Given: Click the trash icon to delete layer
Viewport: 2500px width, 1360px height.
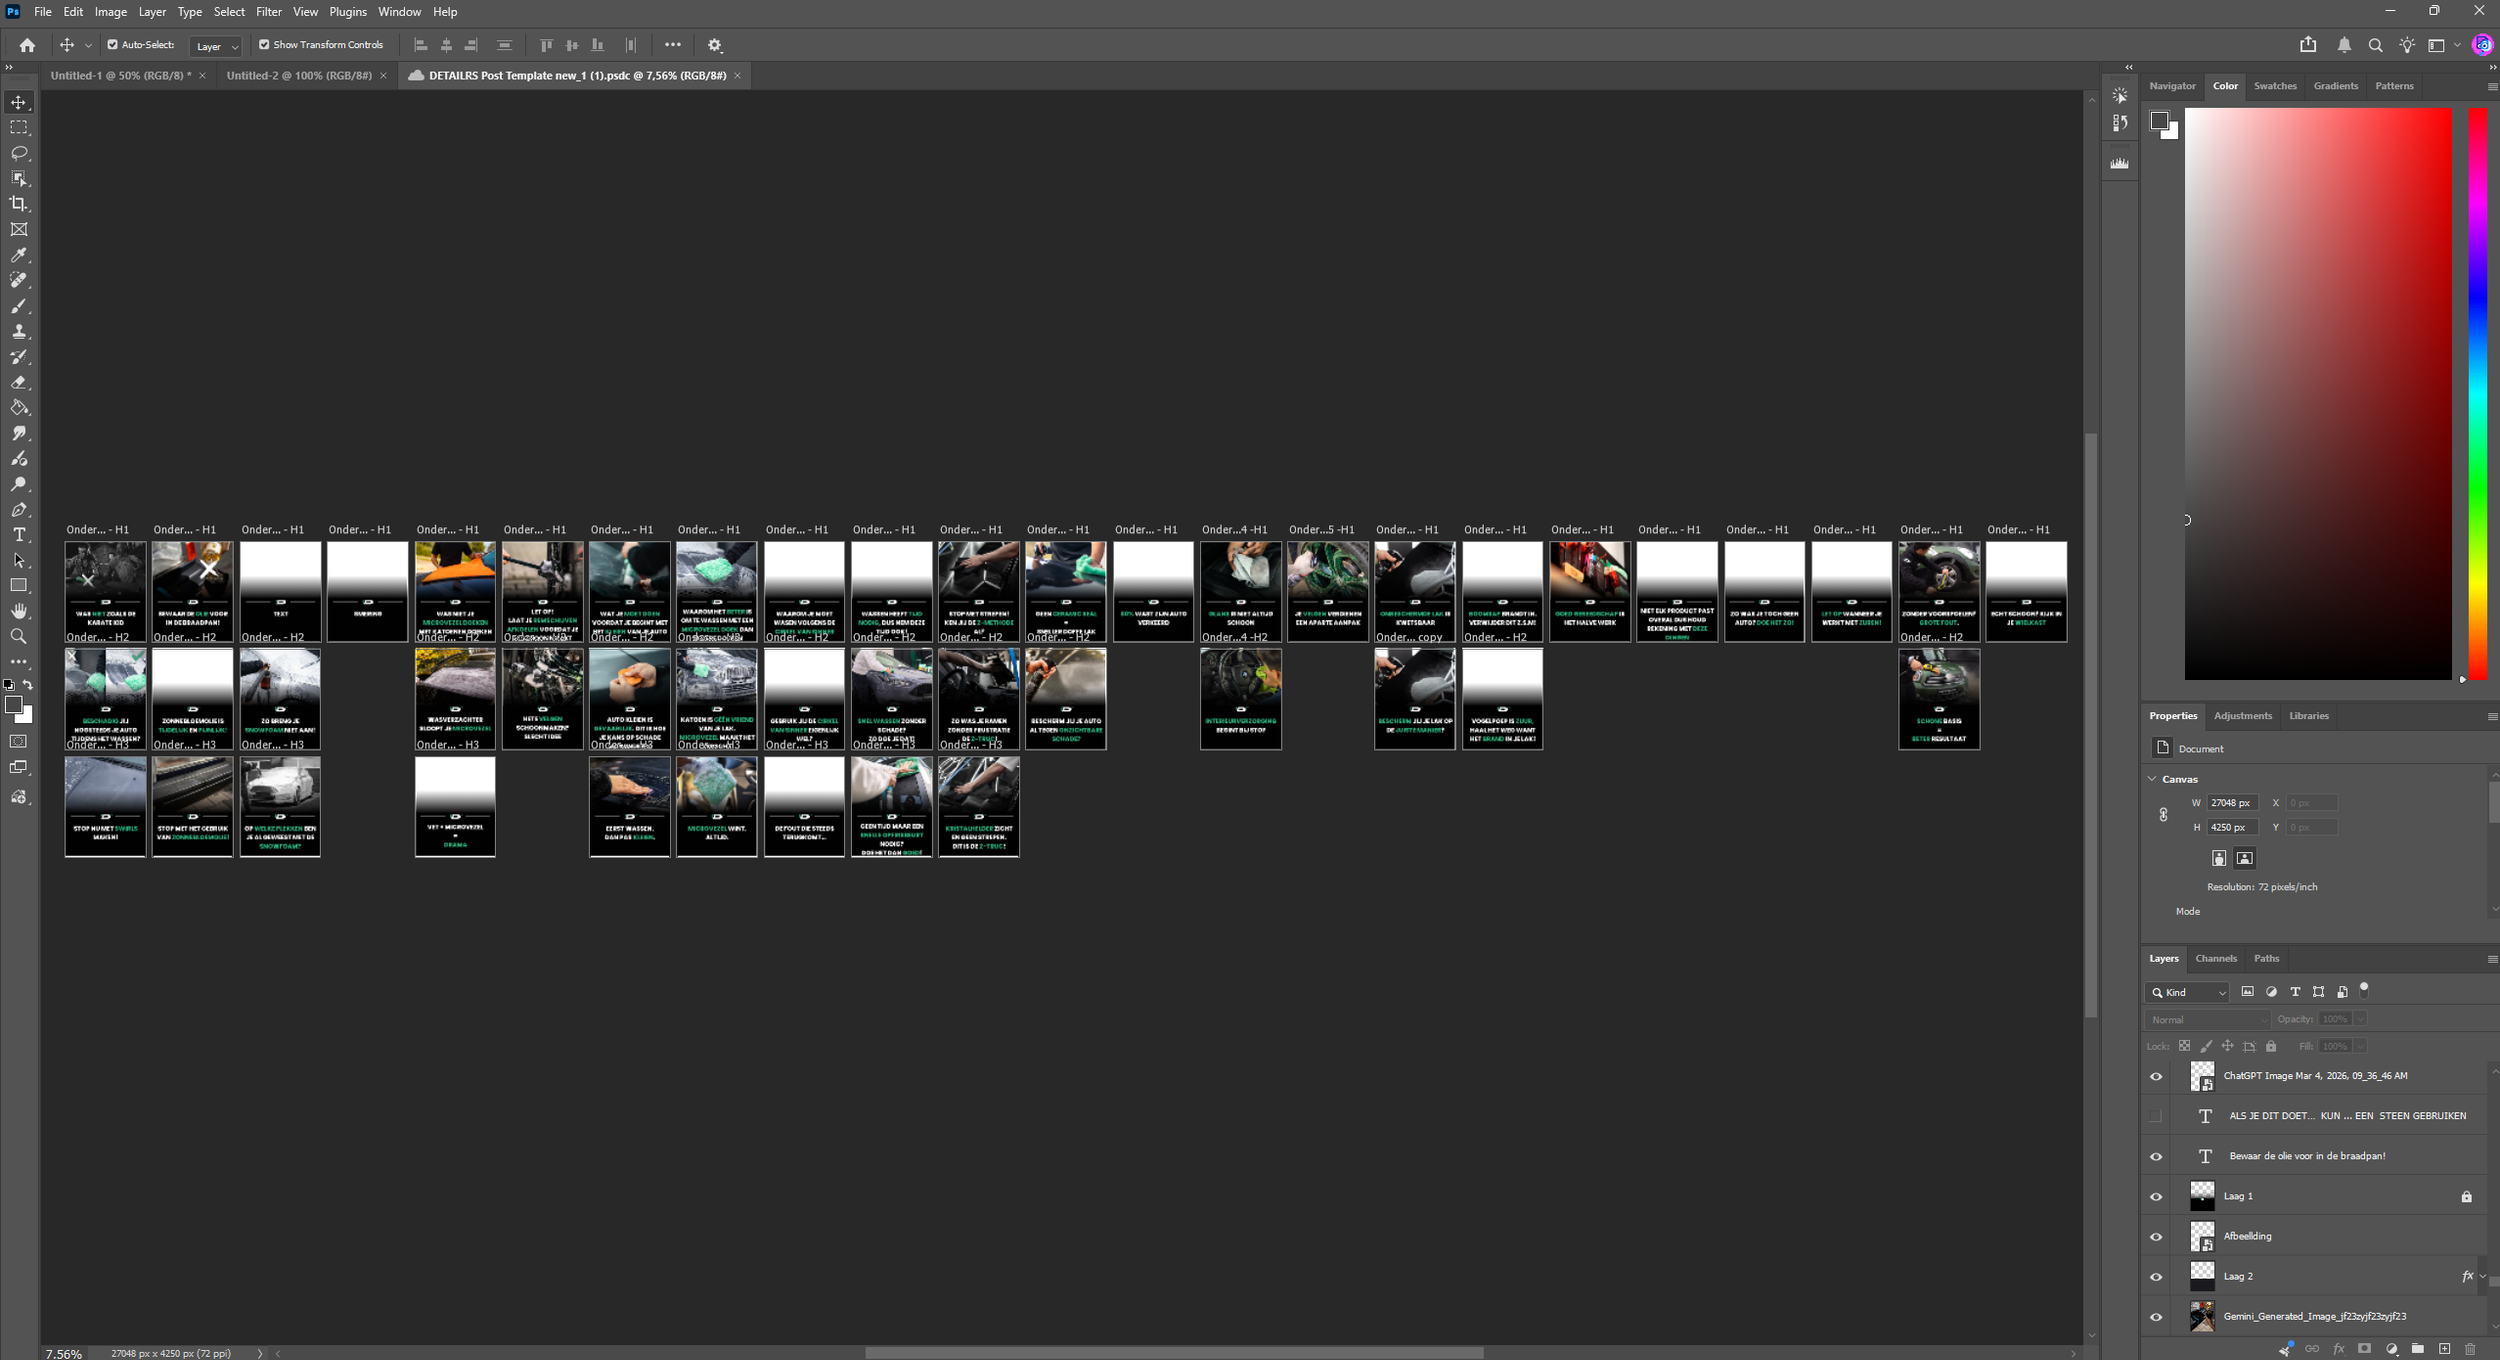Looking at the screenshot, I should coord(2470,1349).
